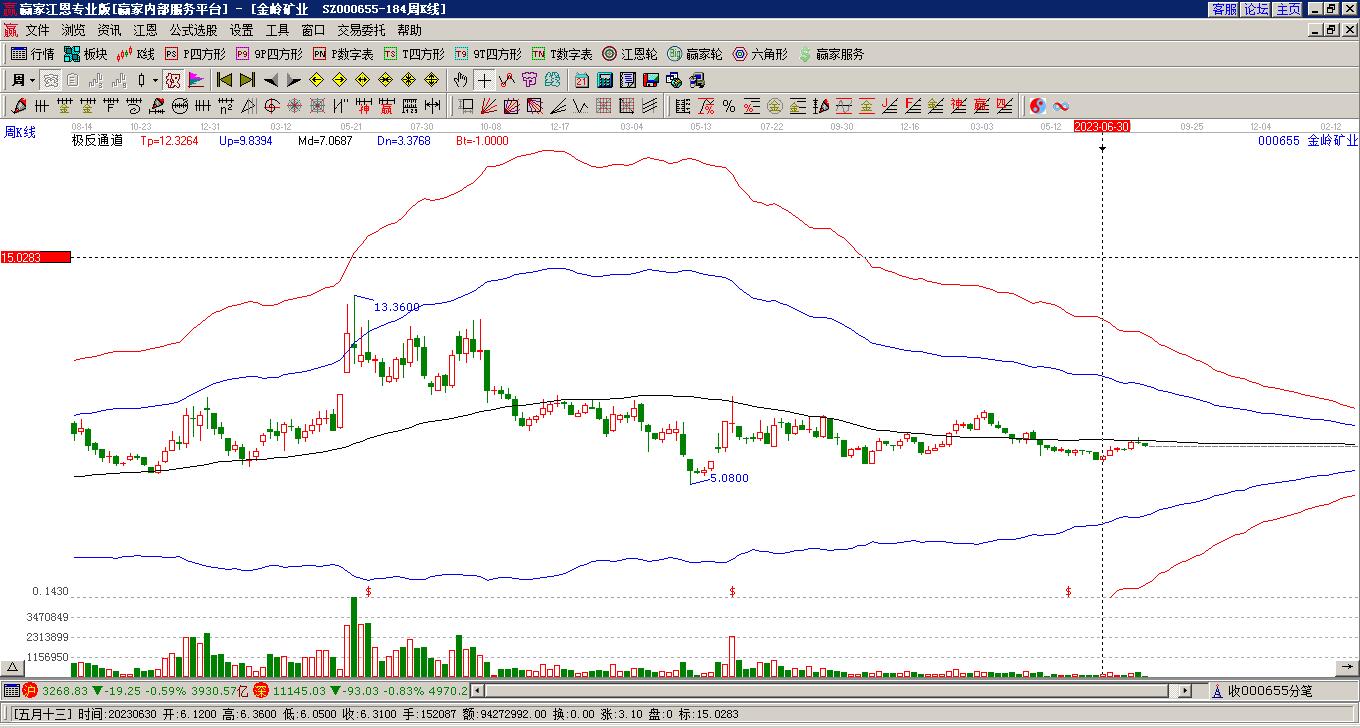Click the red 赢 character tool icon
The image size is (1360, 728).
point(386,106)
